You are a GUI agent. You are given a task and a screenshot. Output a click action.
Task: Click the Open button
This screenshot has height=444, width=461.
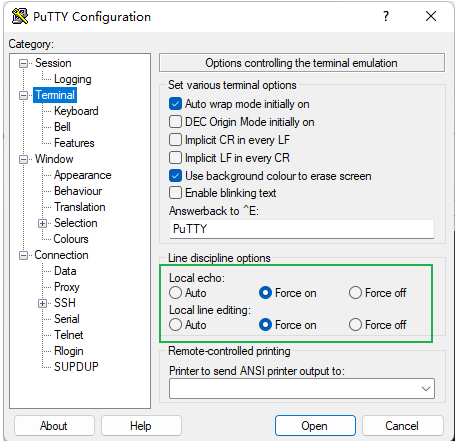pyautogui.click(x=315, y=426)
